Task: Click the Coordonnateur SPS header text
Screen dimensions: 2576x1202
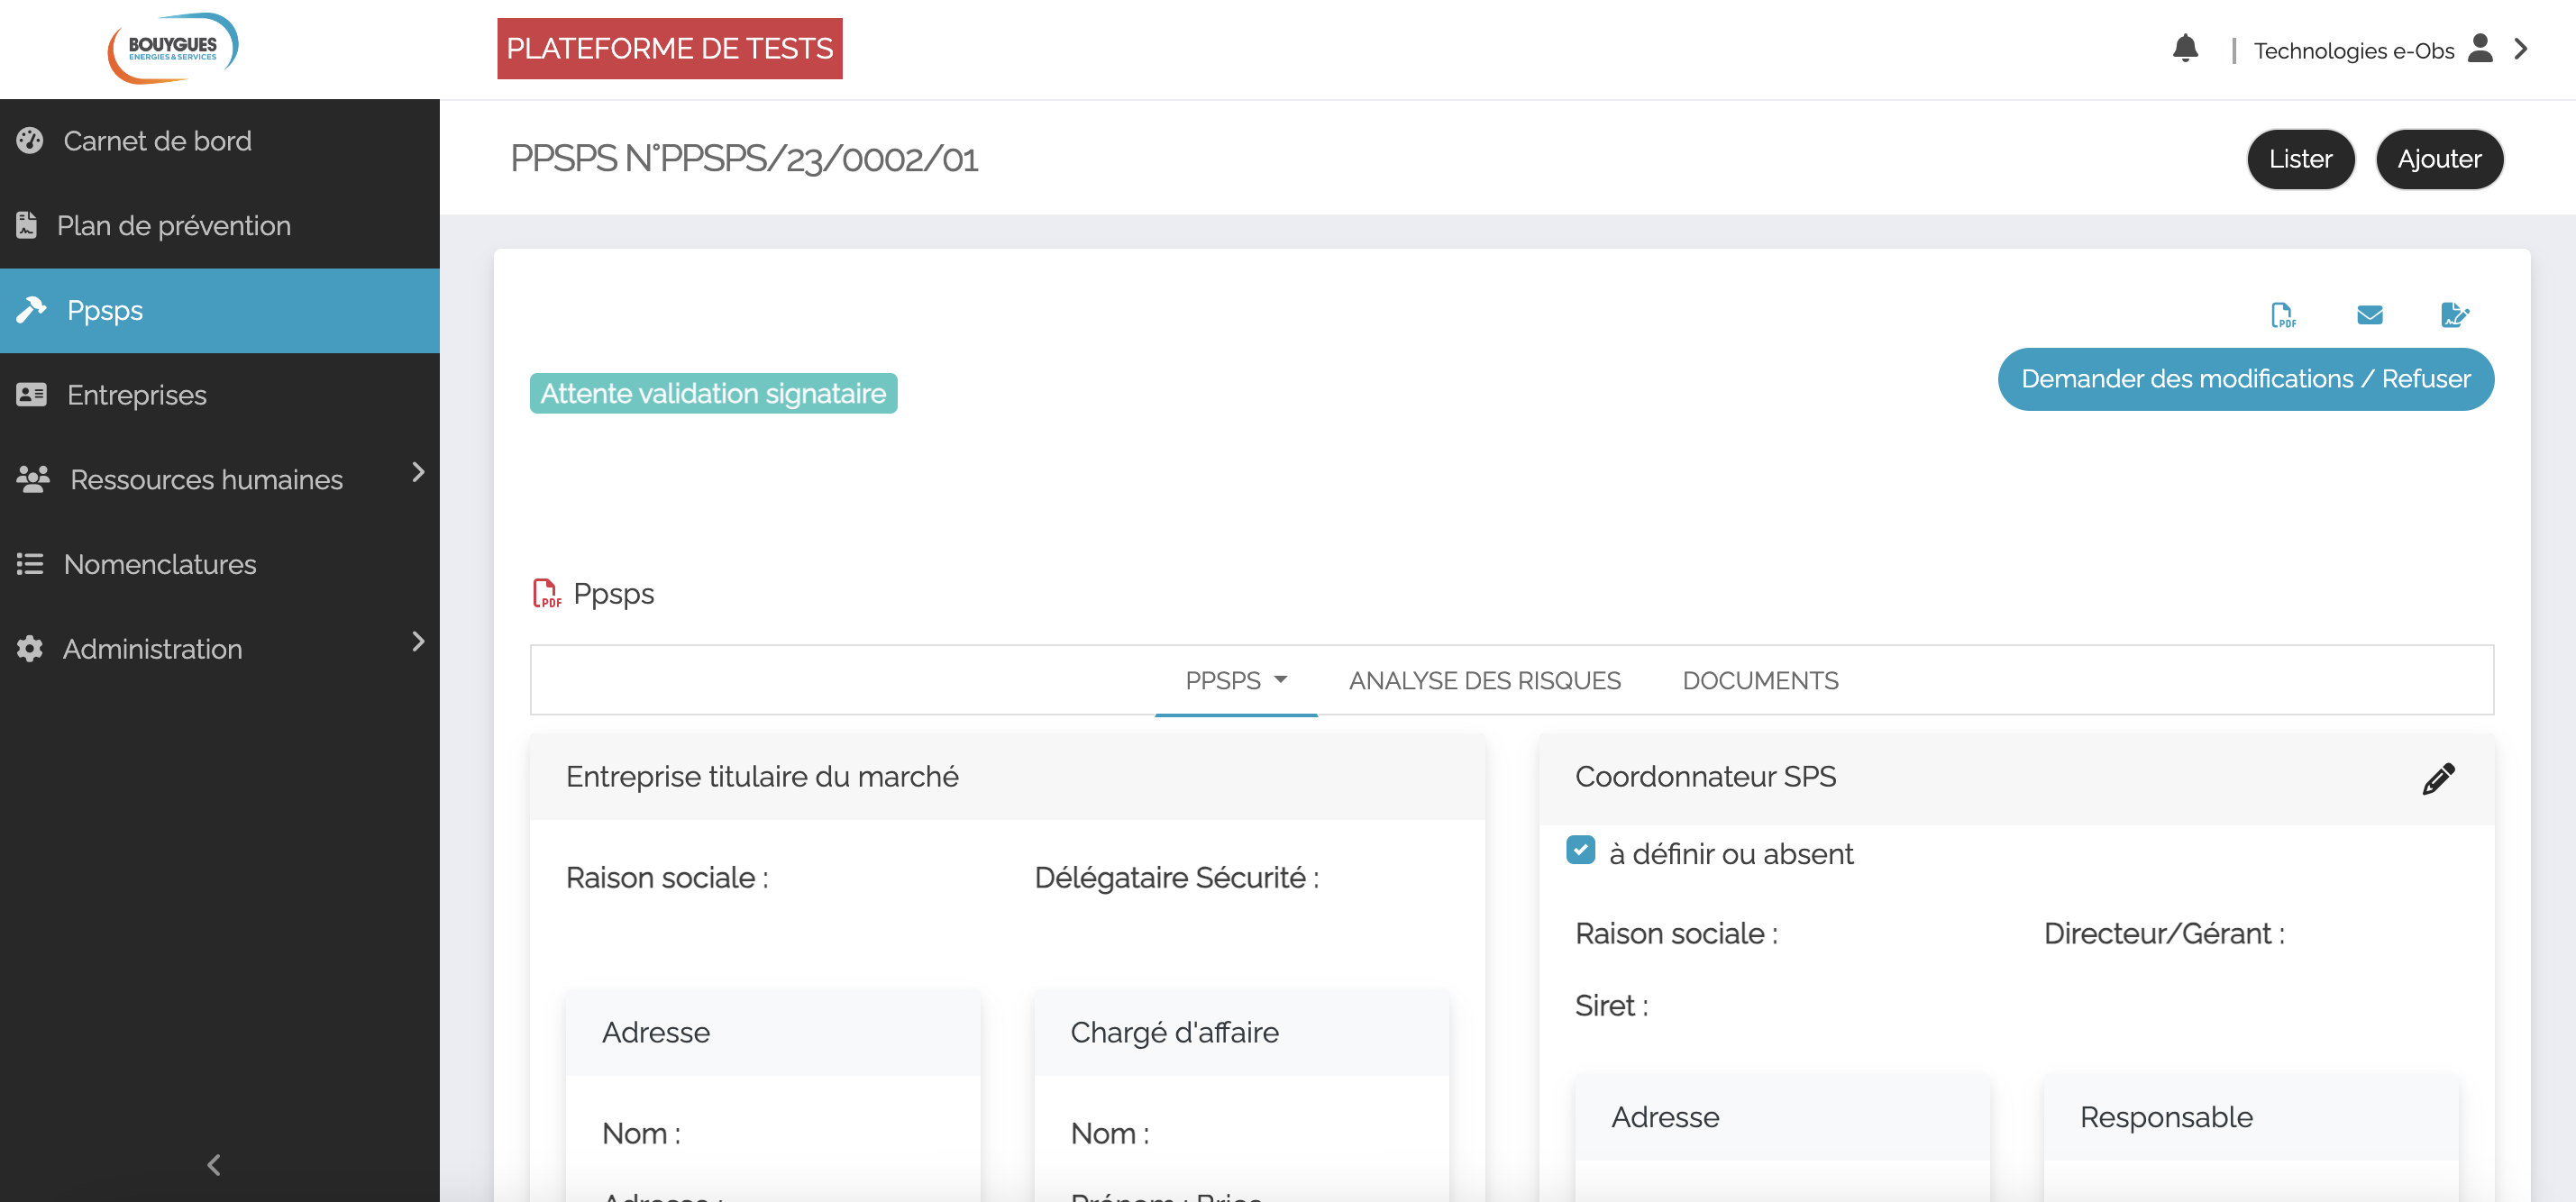Action: click(1705, 777)
